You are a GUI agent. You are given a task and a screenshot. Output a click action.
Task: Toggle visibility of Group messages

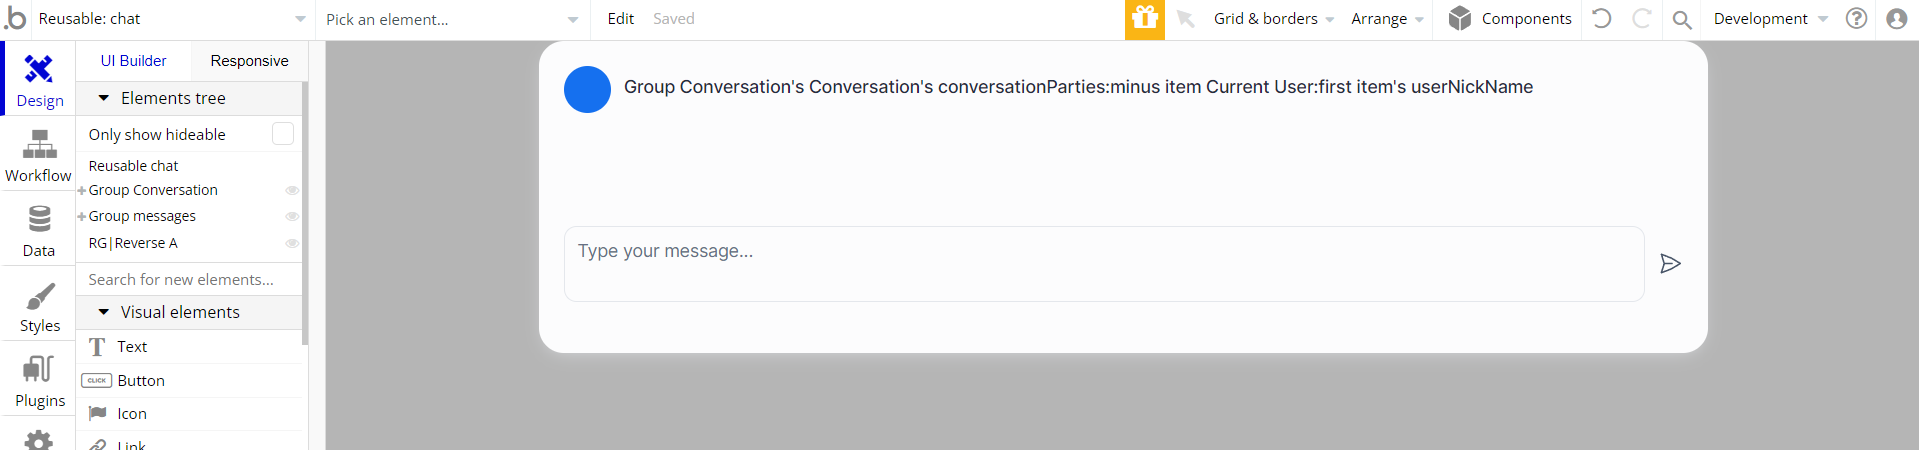tap(292, 216)
